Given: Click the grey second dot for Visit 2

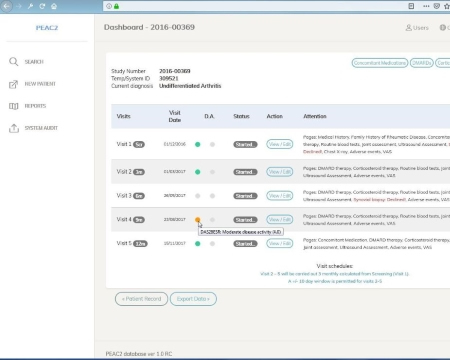Looking at the screenshot, I should point(212,172).
